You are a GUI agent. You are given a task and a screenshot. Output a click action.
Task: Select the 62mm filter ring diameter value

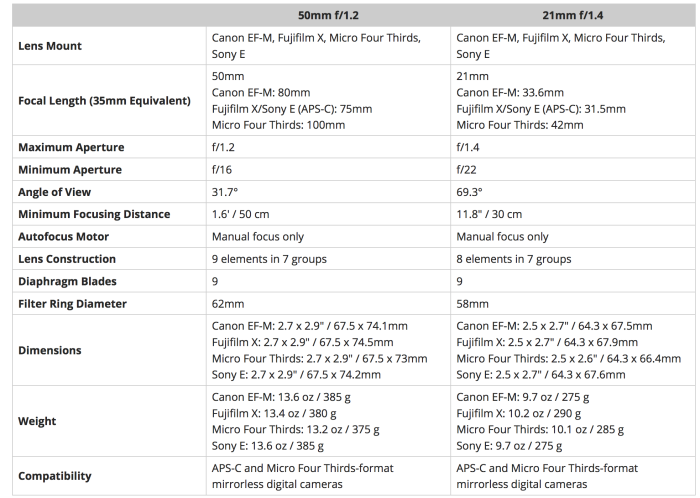(228, 304)
